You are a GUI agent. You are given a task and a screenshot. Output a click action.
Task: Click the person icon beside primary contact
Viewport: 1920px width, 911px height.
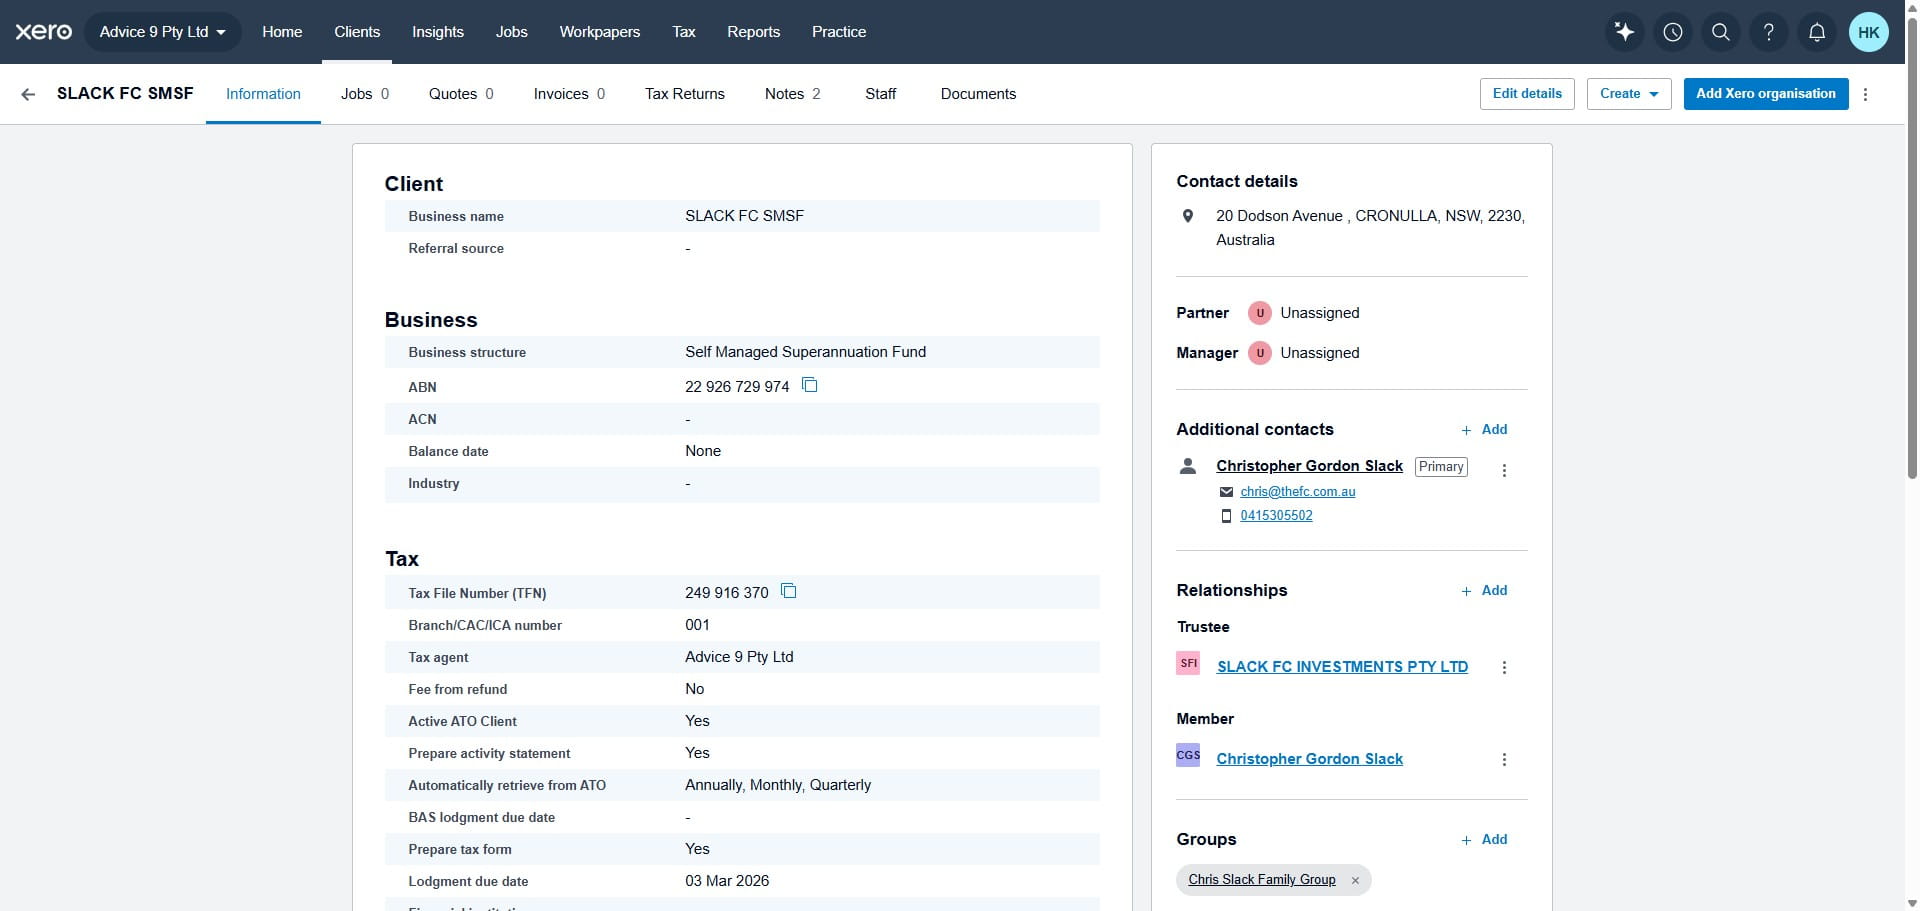click(x=1188, y=466)
